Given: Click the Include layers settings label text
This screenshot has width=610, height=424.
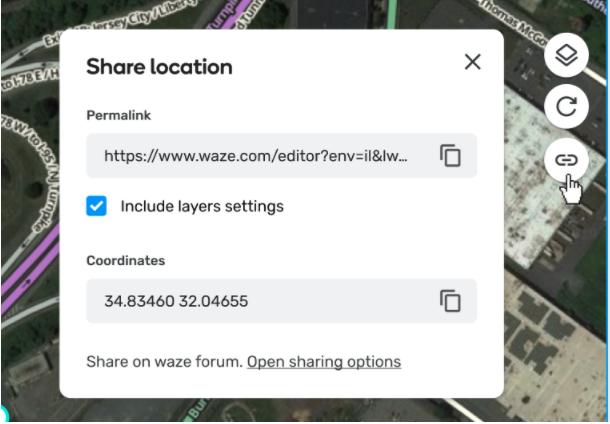Looking at the screenshot, I should (202, 207).
